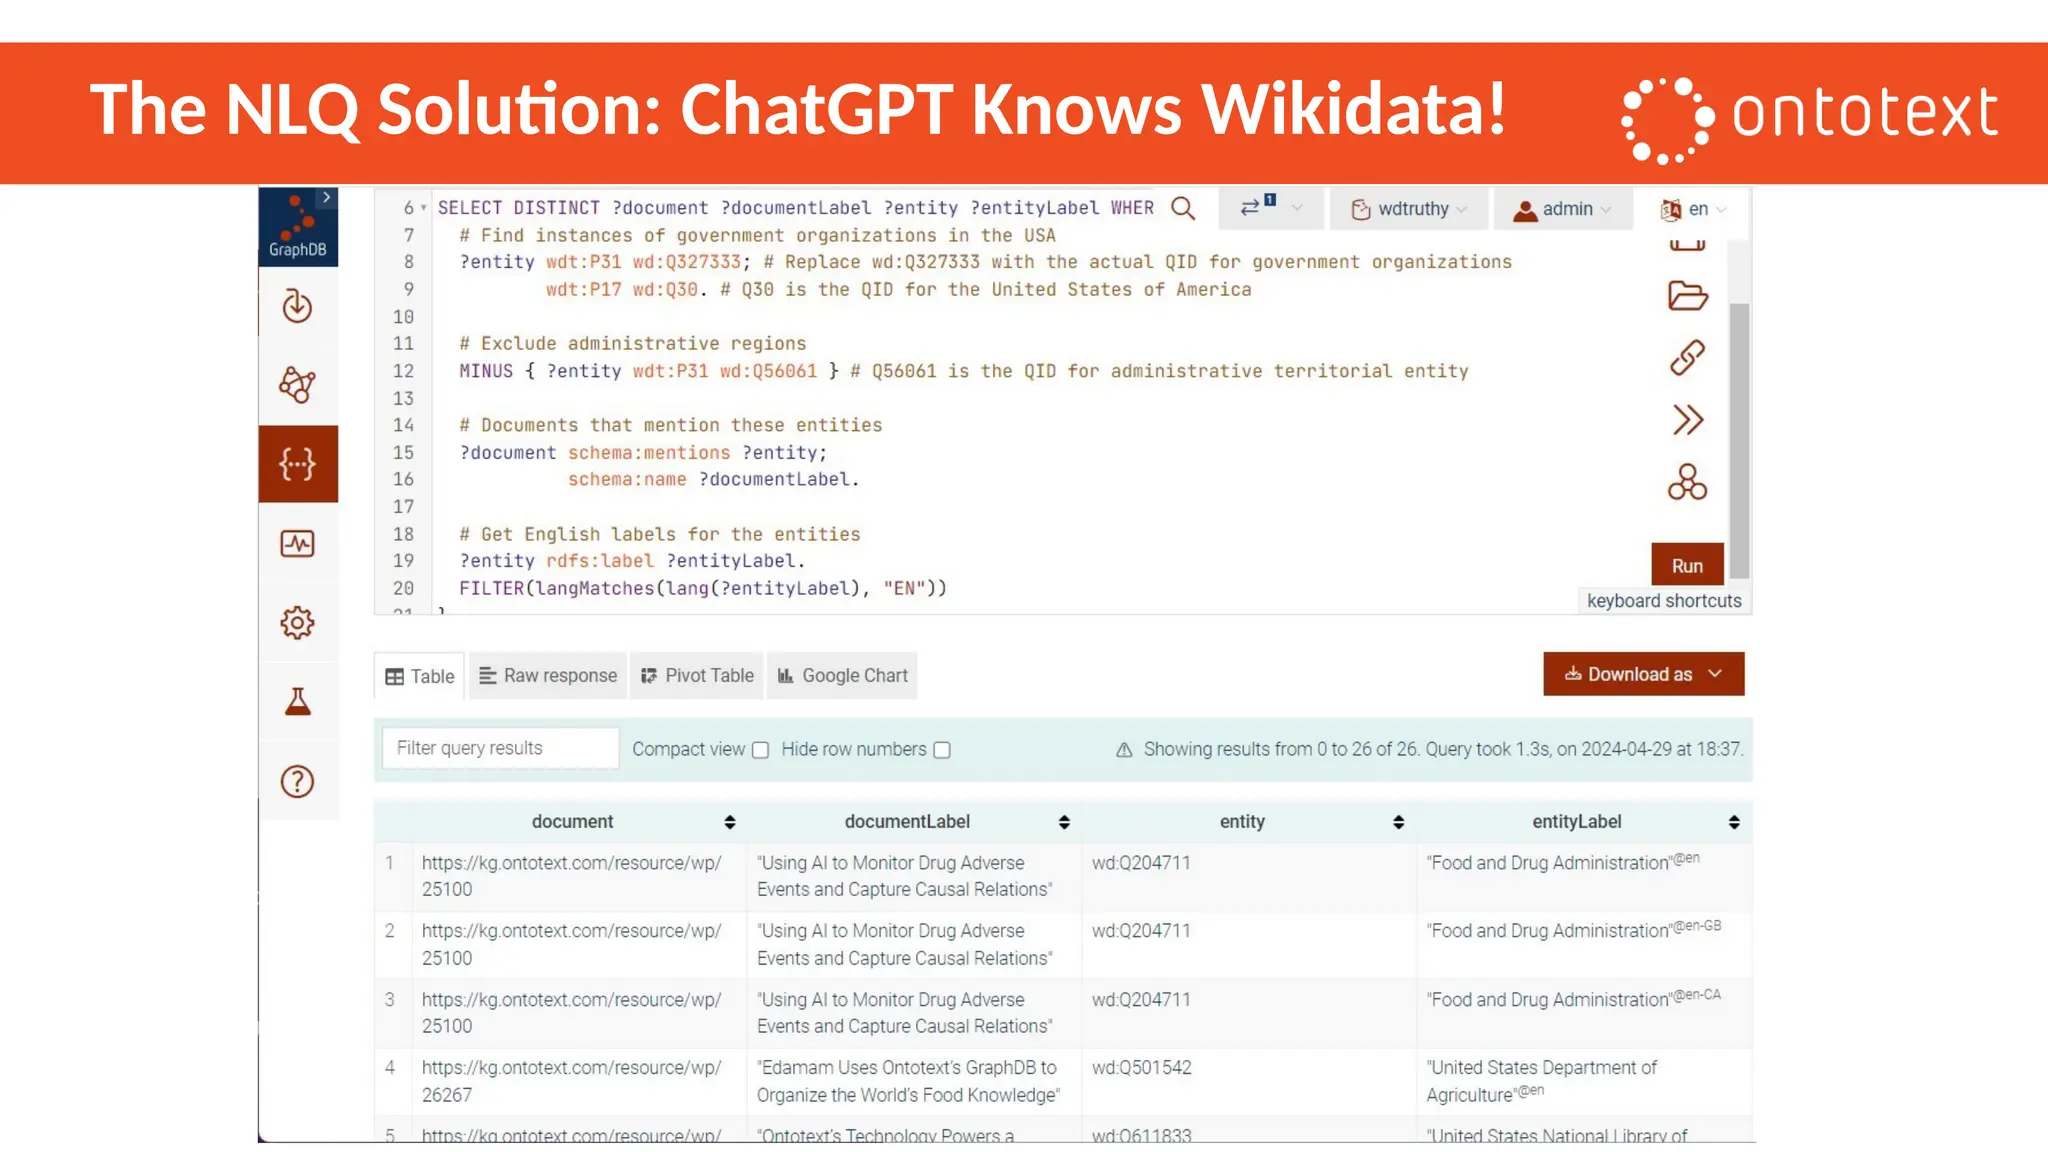Click the ontotext logo in banner
The image size is (2048, 1152).
[x=1809, y=119]
